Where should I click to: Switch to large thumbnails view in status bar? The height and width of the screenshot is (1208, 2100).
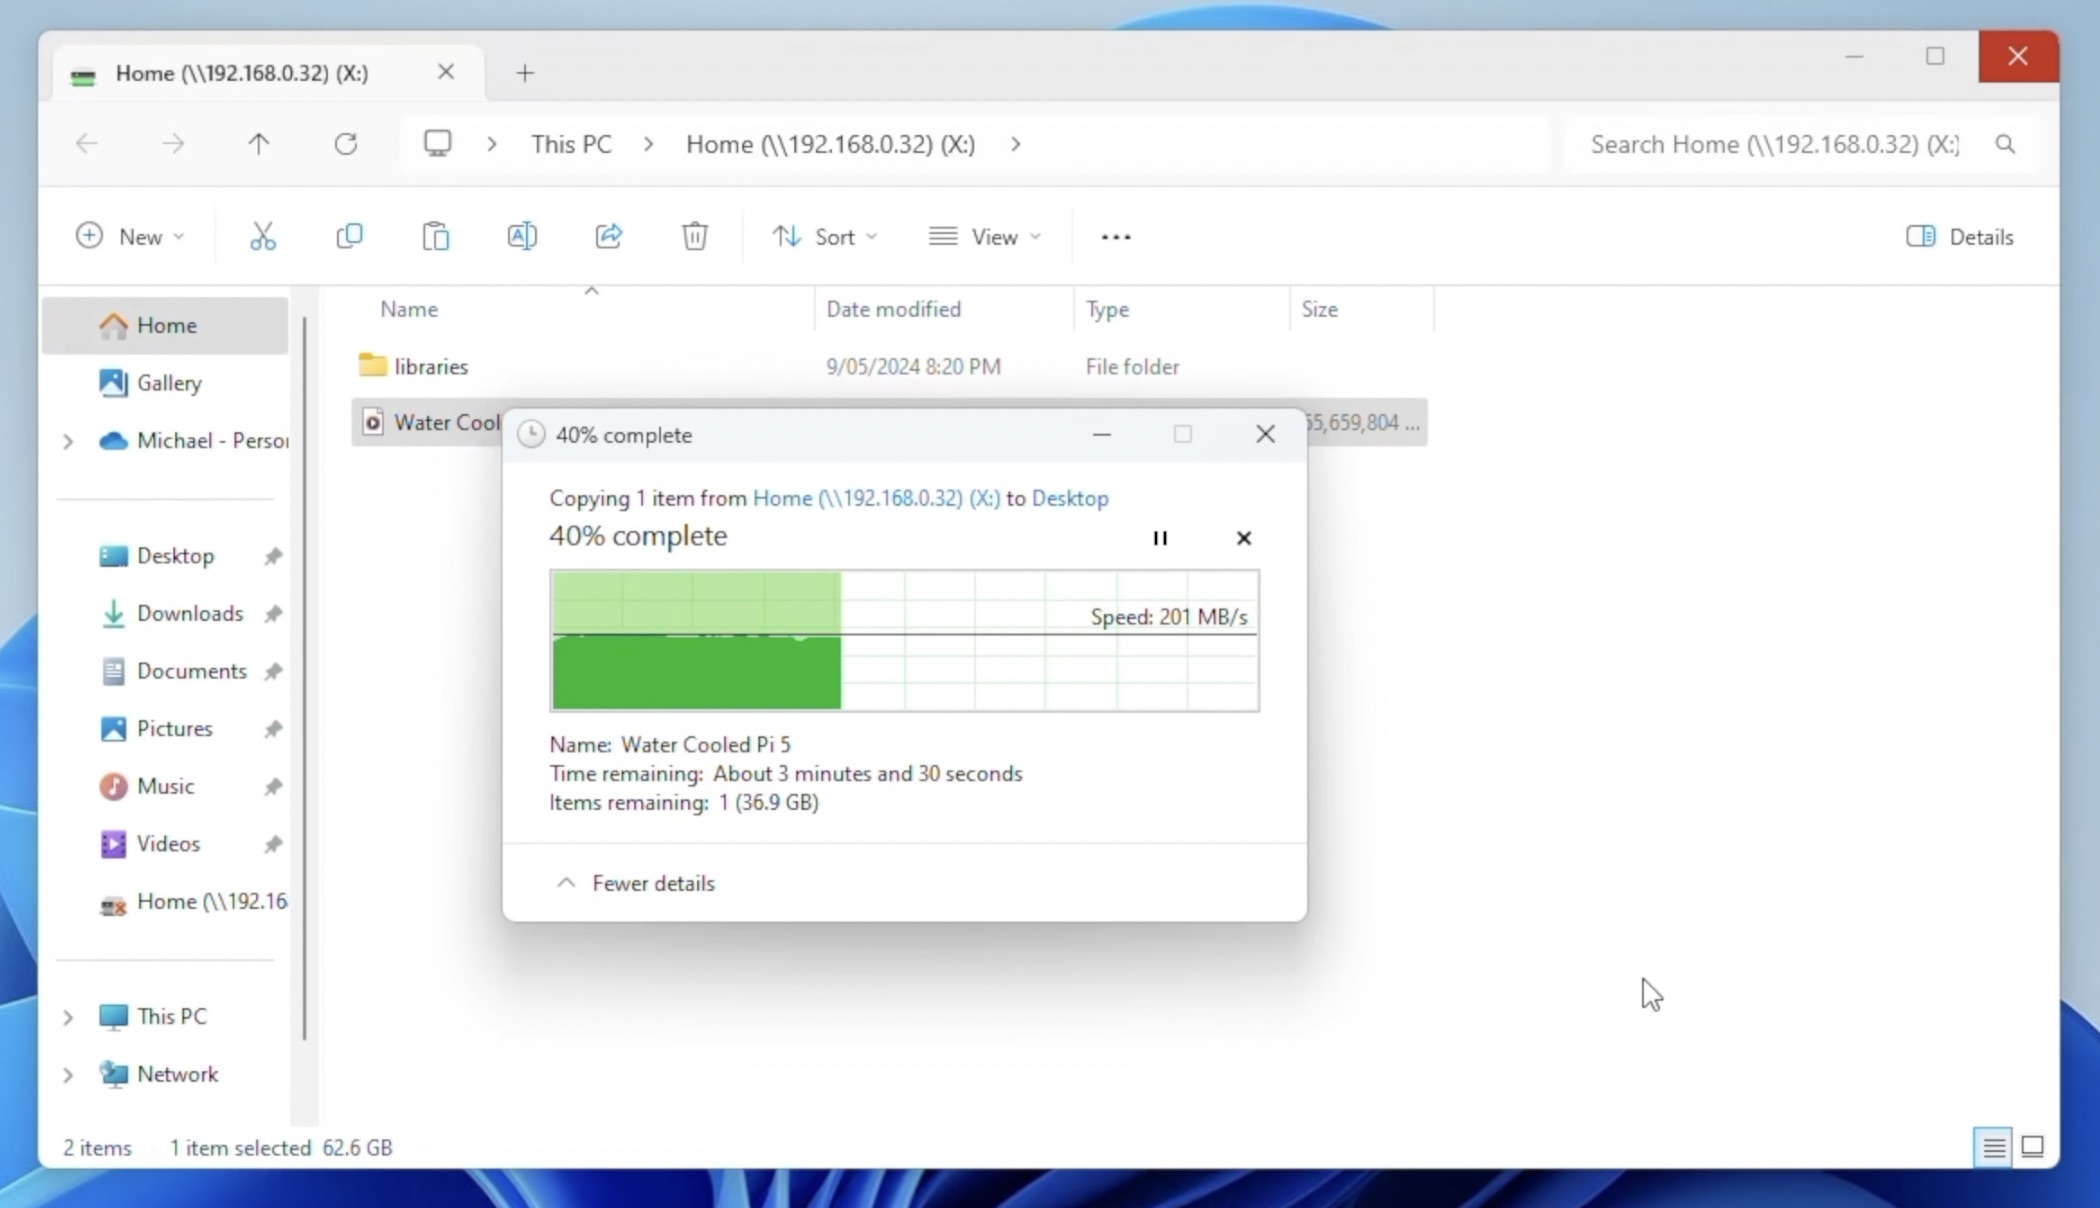2032,1147
